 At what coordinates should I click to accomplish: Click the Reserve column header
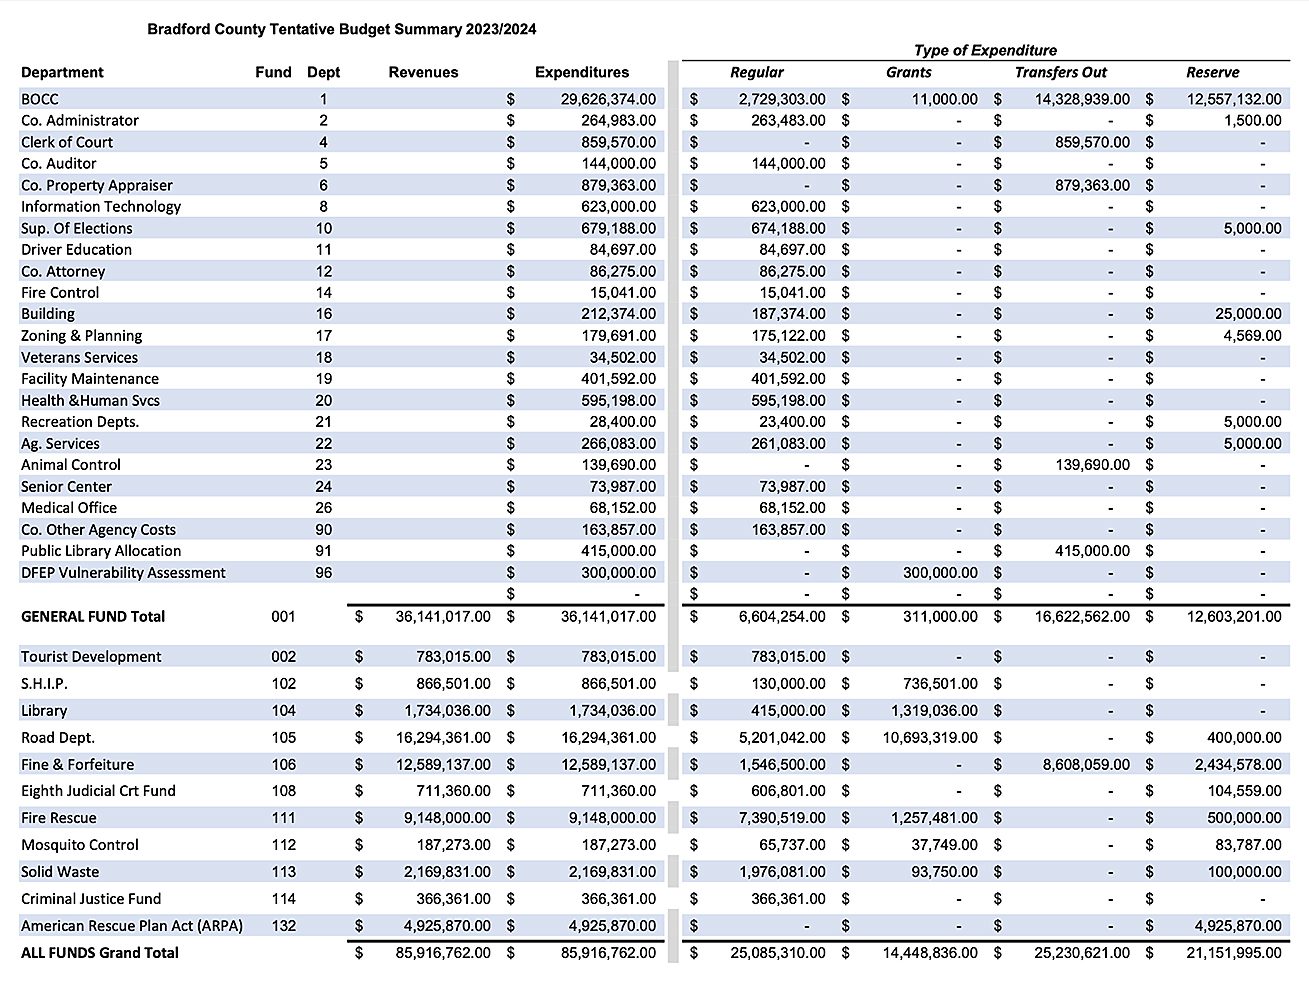[1212, 72]
